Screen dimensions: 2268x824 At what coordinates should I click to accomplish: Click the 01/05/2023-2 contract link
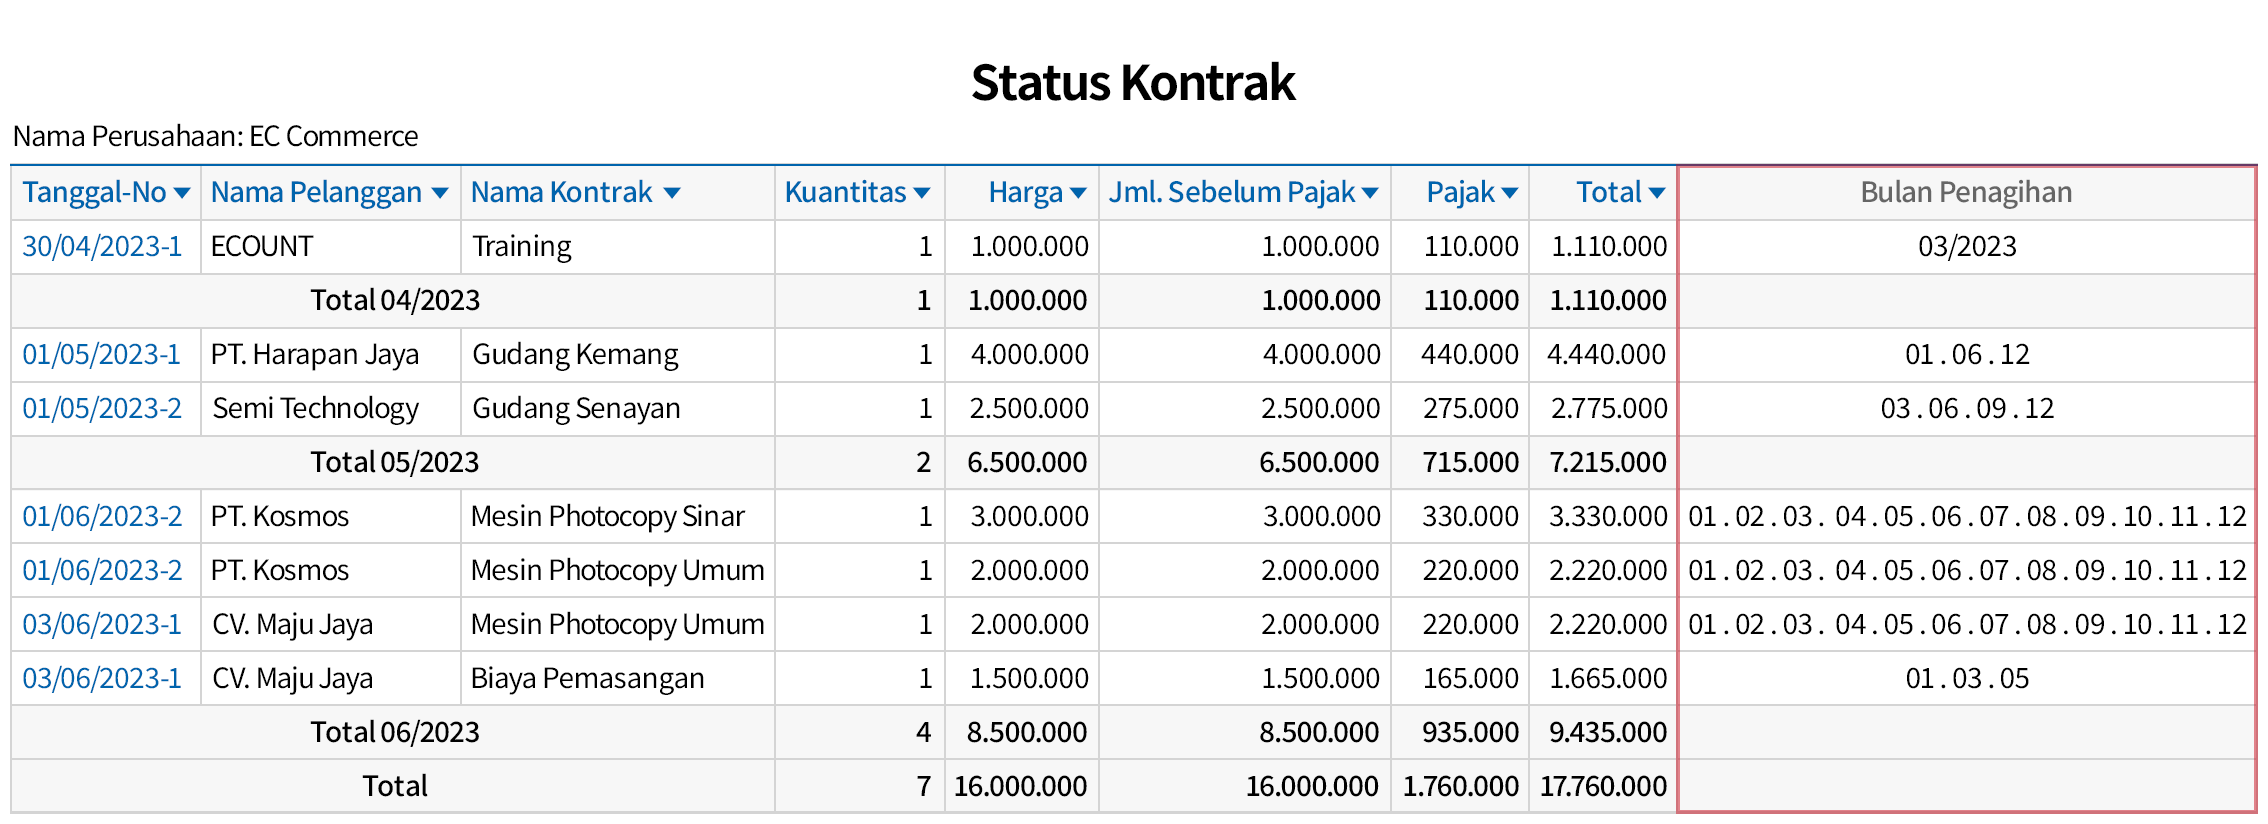click(x=102, y=409)
